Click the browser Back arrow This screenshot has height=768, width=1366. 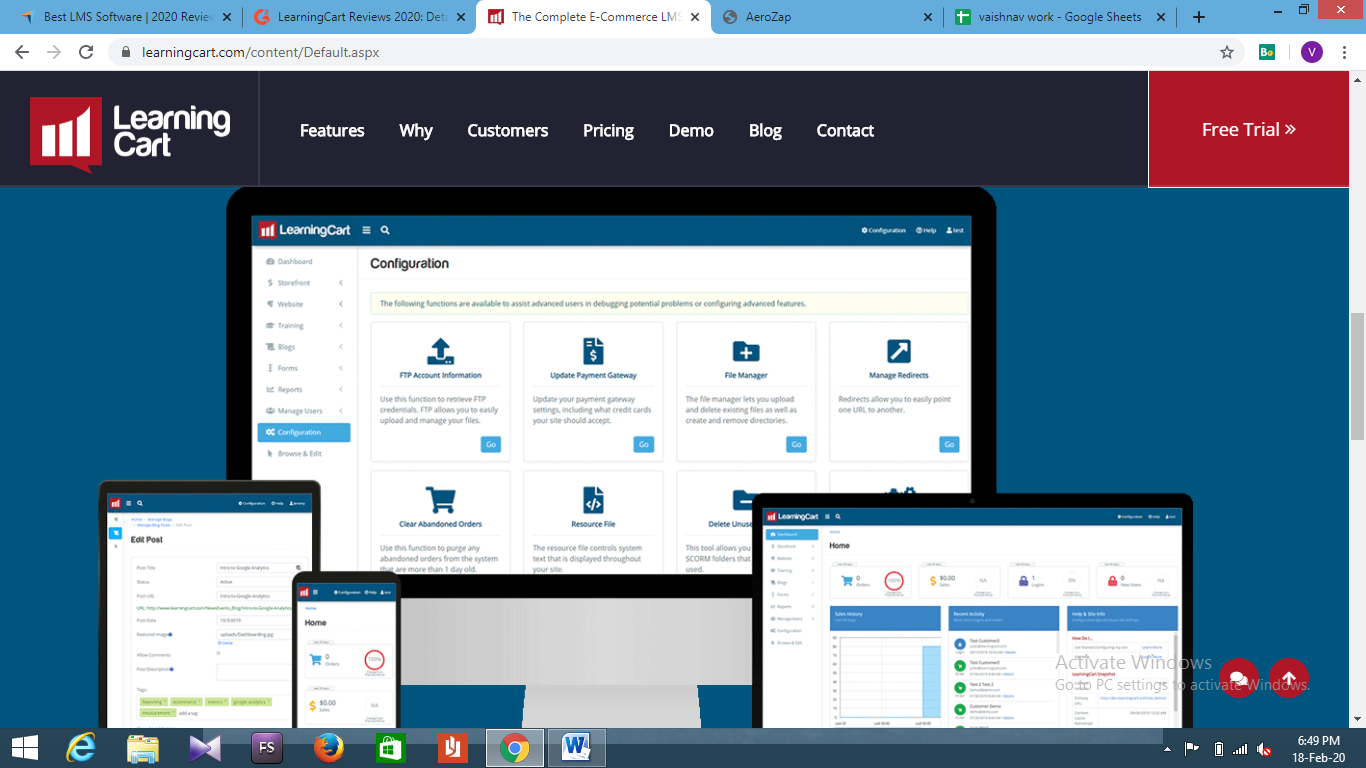pos(22,52)
